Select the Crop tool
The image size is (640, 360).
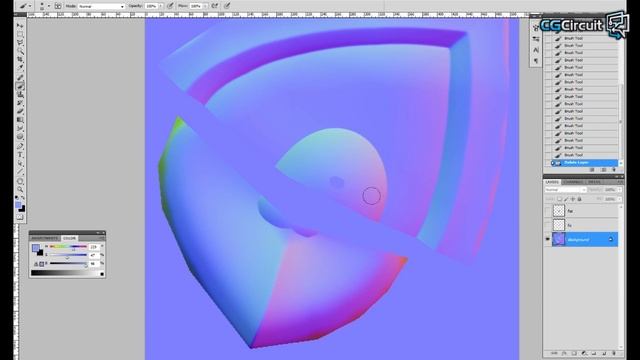pos(20,60)
